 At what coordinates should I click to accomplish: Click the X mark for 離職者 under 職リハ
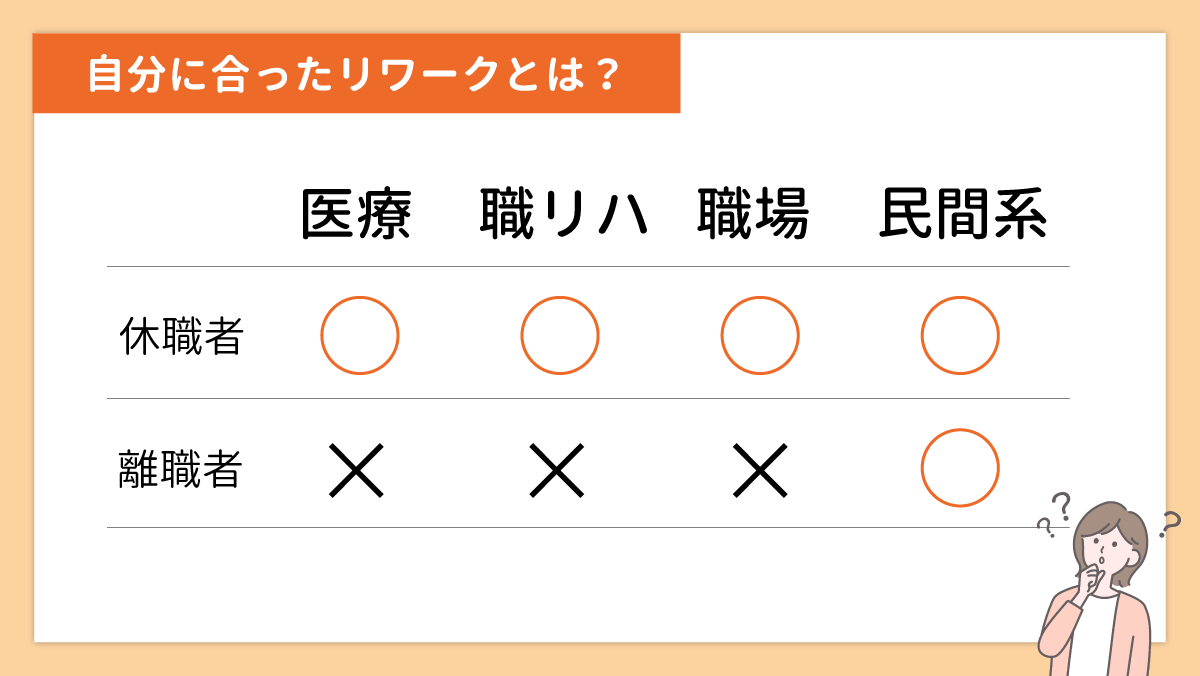pyautogui.click(x=557, y=470)
